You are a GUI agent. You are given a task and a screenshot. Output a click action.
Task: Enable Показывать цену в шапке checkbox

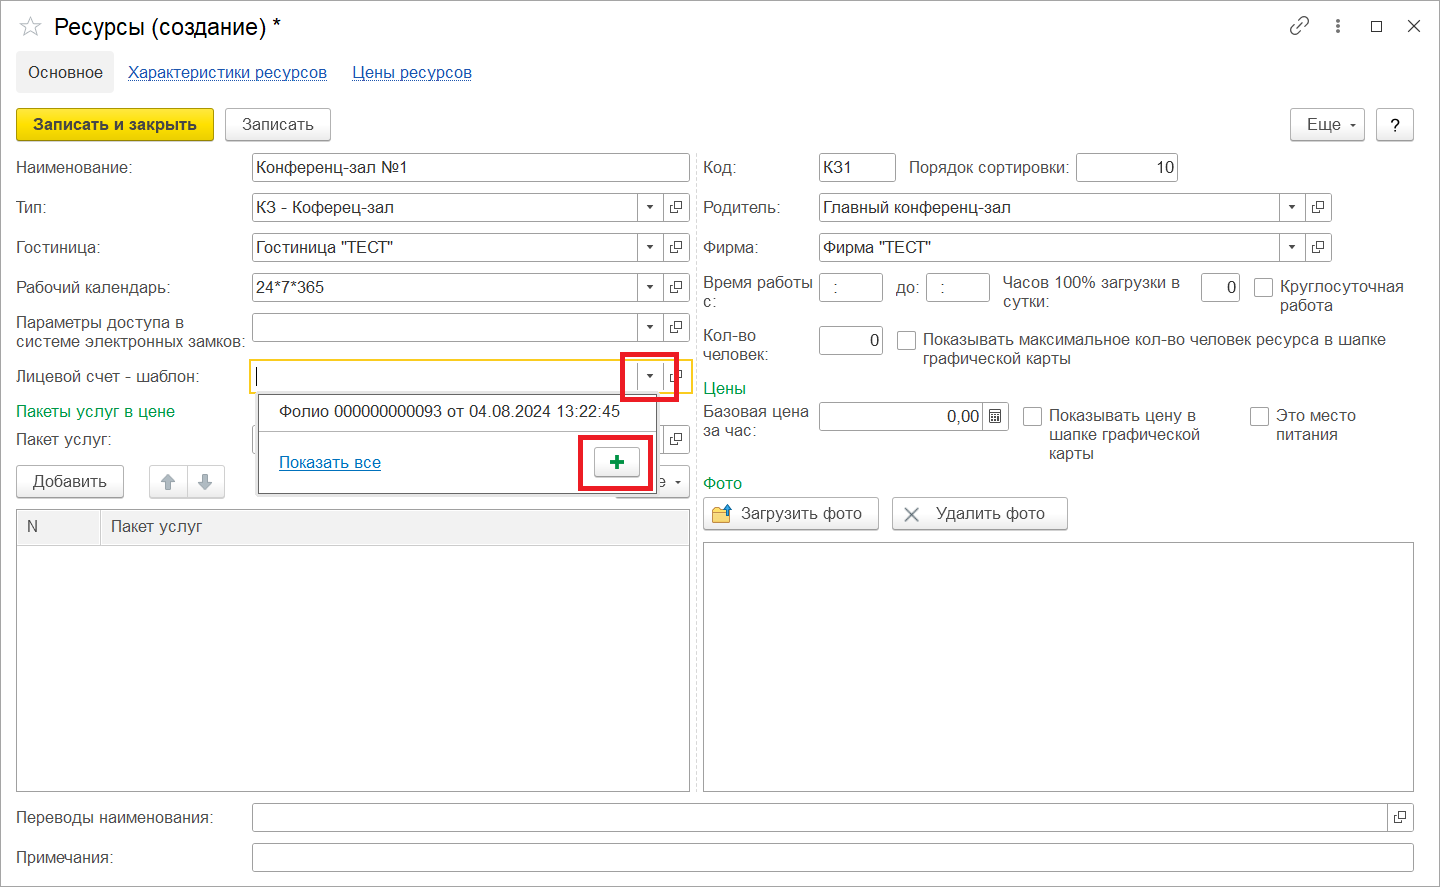pos(1032,416)
